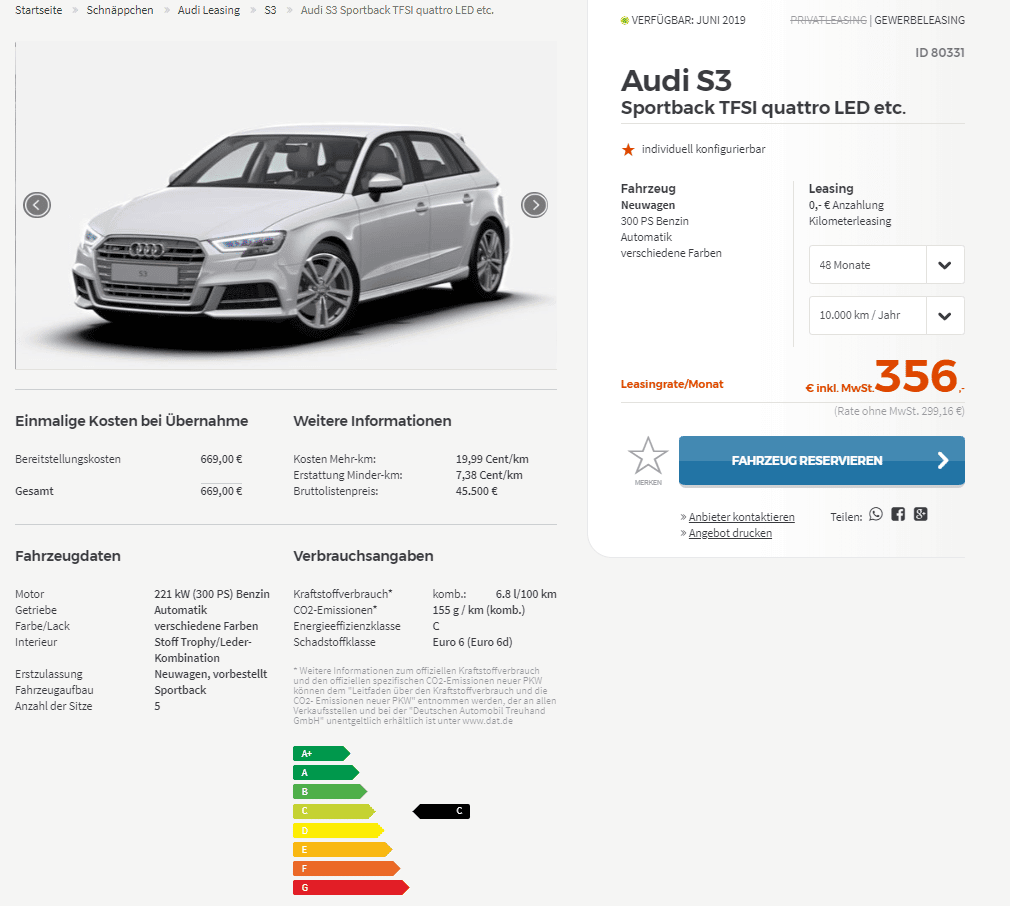Click the 7,38 Cent/km value
The width and height of the screenshot is (1010, 906).
click(x=489, y=475)
